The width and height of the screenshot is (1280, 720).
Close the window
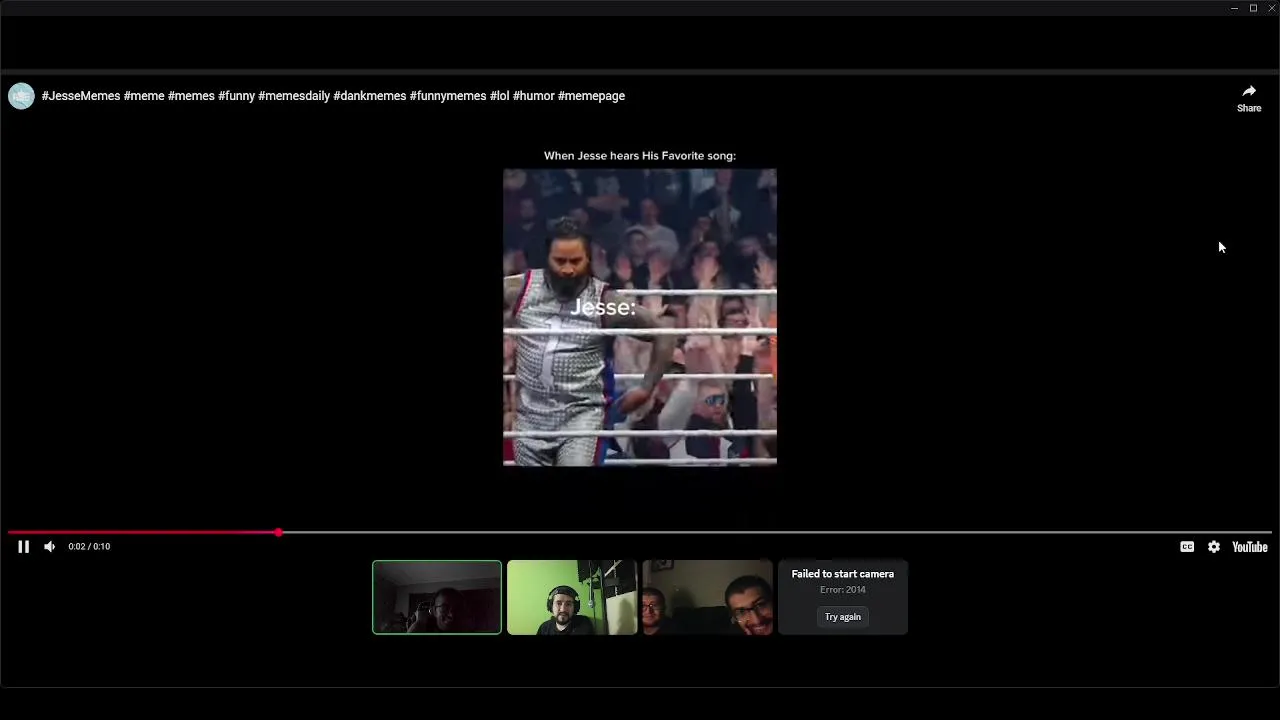1272,8
